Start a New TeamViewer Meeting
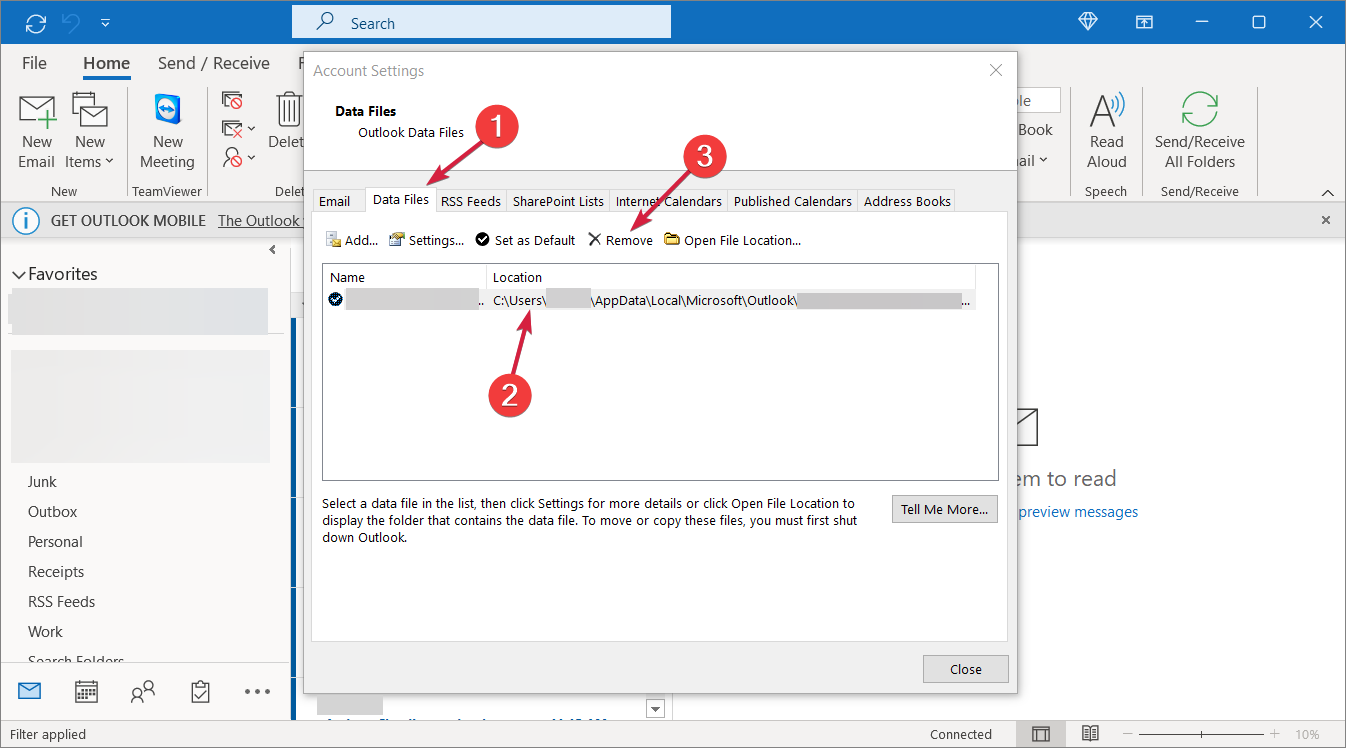 coord(167,133)
